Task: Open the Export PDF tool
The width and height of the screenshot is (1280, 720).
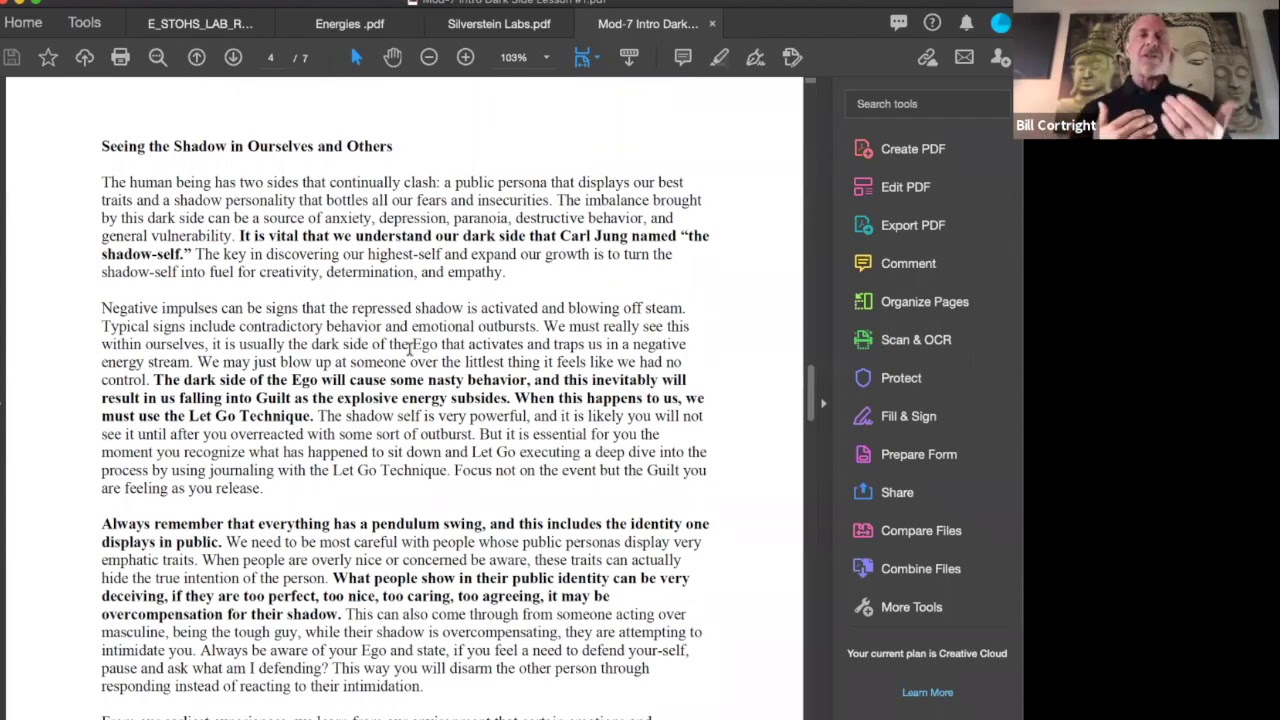Action: pos(900,225)
